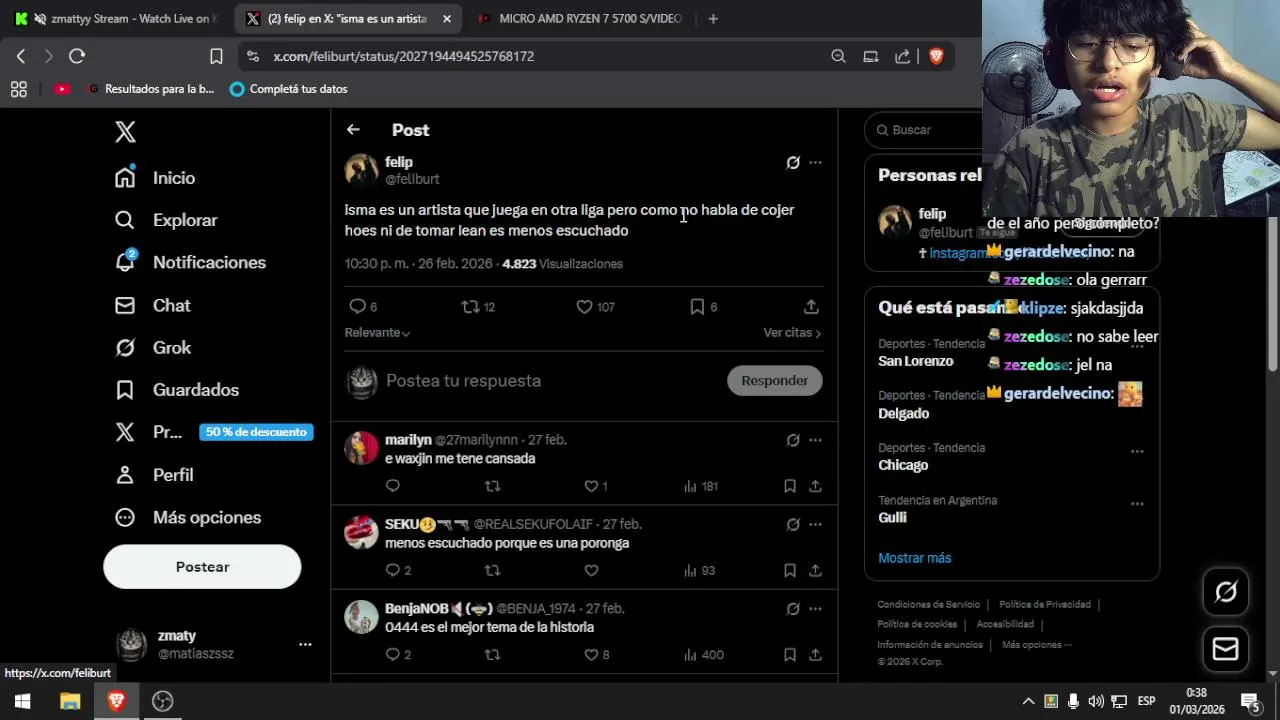
Task: Open Chicago trend options menu
Action: (1137, 452)
